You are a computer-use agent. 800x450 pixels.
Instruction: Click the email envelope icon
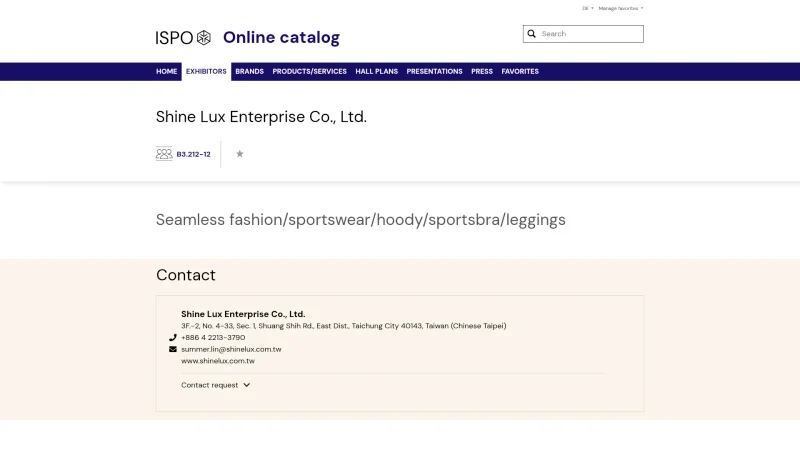pos(172,349)
